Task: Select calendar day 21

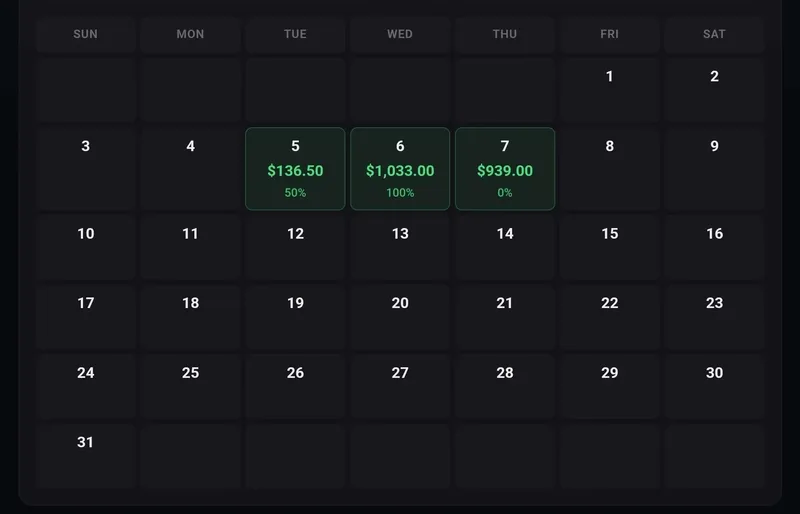Action: point(505,317)
